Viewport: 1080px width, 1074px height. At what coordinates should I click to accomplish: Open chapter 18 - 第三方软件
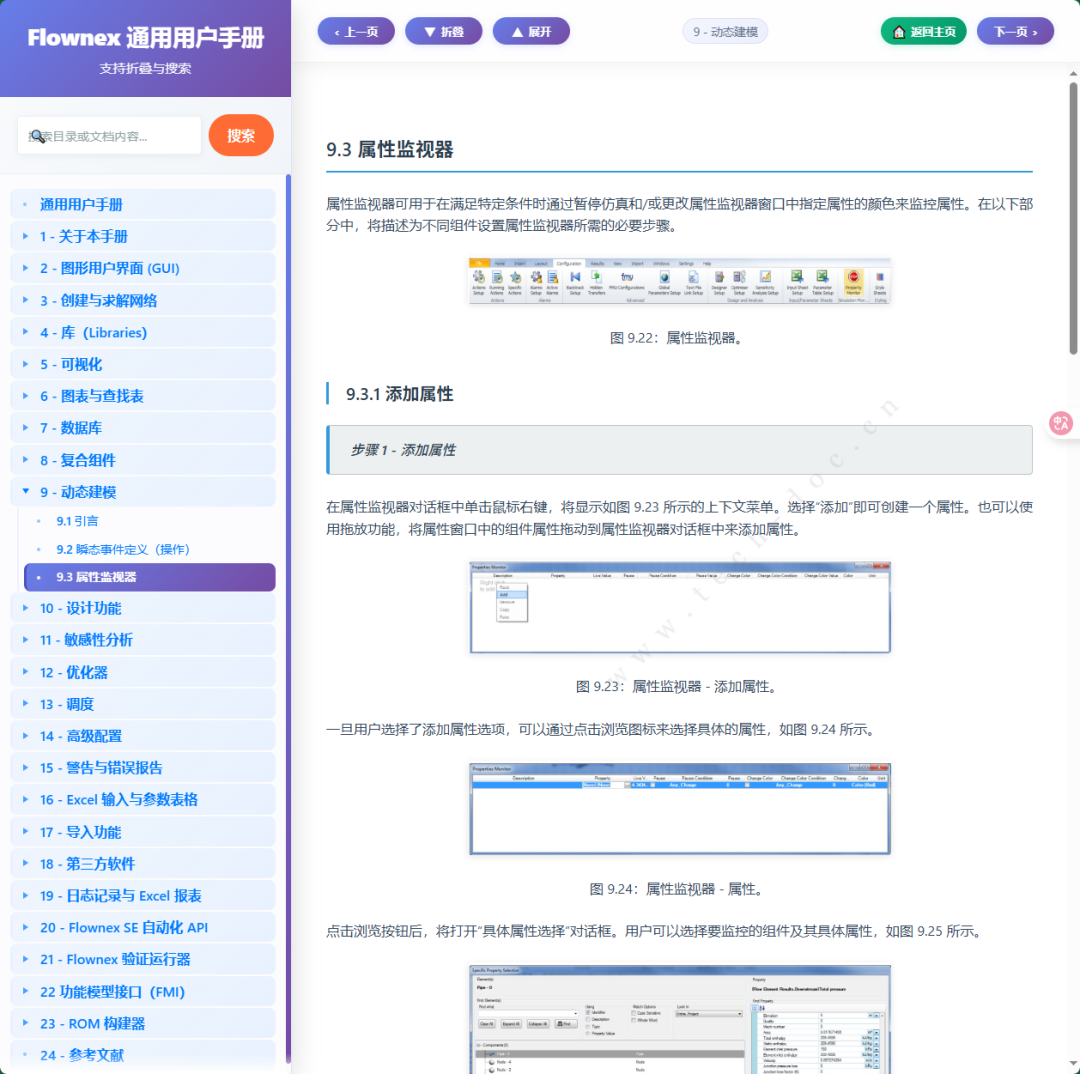(143, 863)
